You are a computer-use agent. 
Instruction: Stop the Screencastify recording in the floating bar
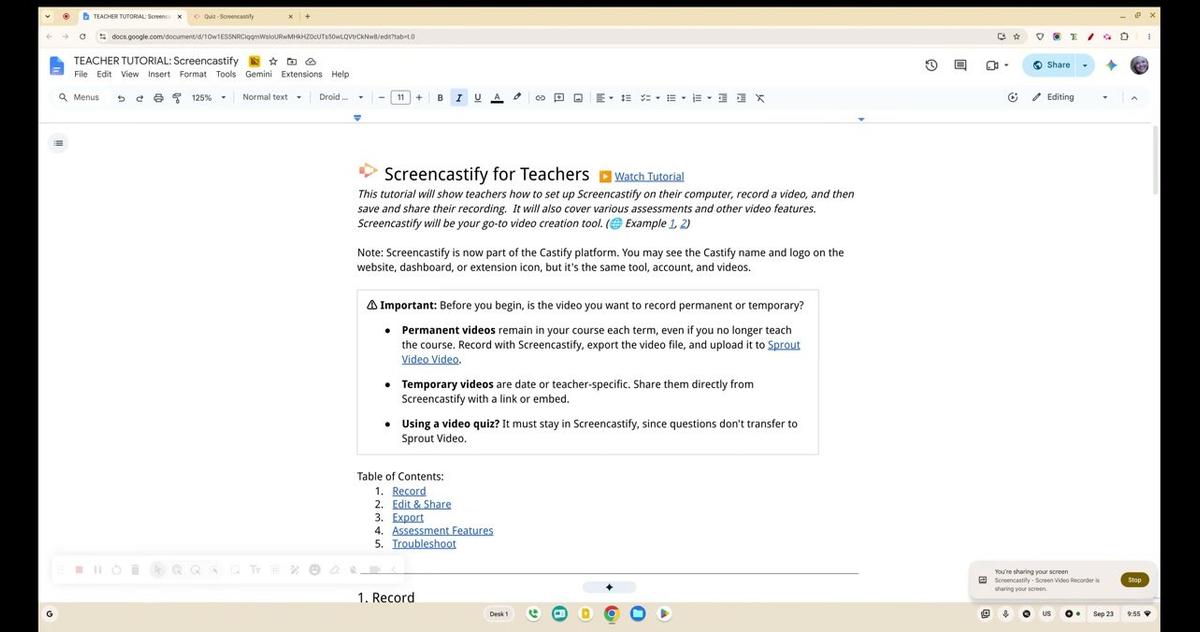(x=79, y=570)
